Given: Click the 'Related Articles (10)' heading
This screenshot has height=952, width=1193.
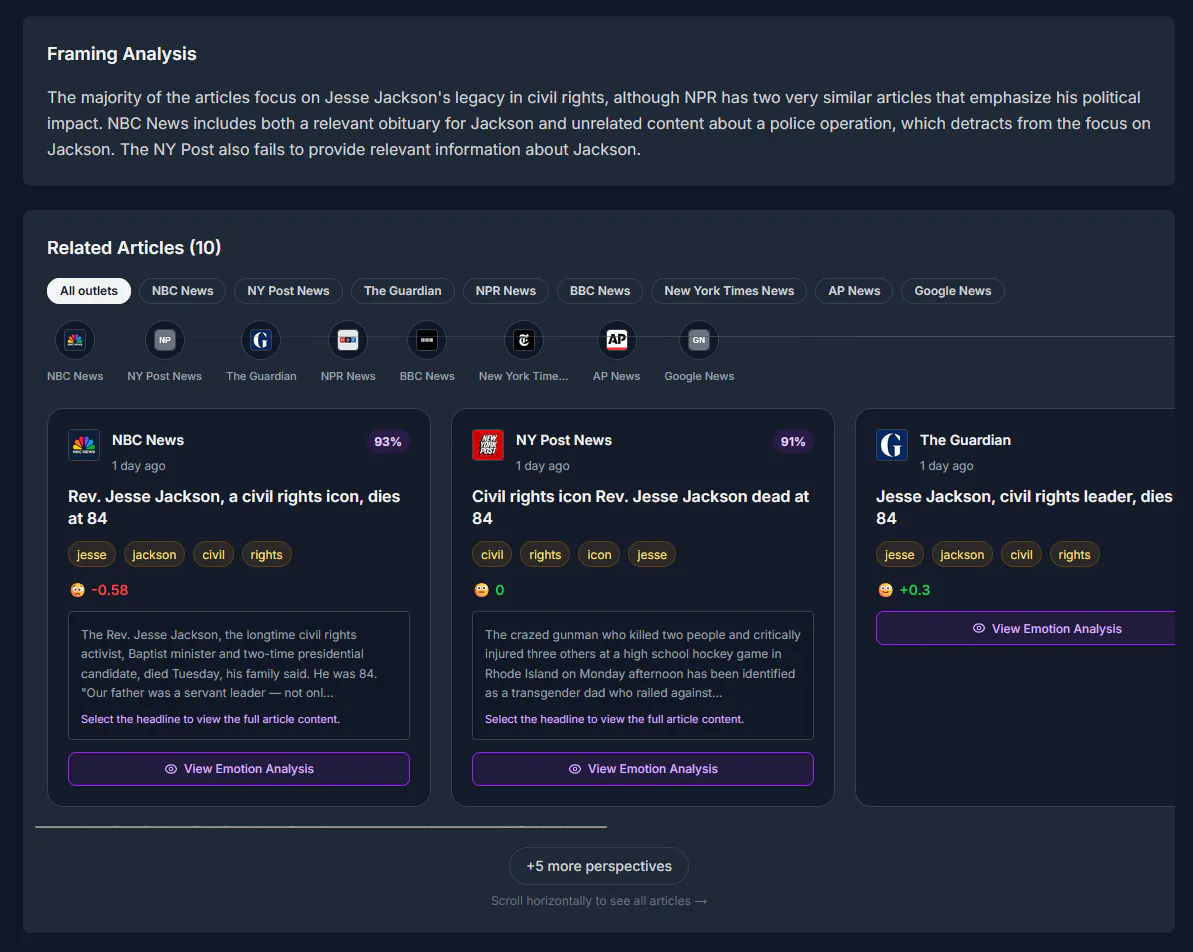Looking at the screenshot, I should pos(134,247).
